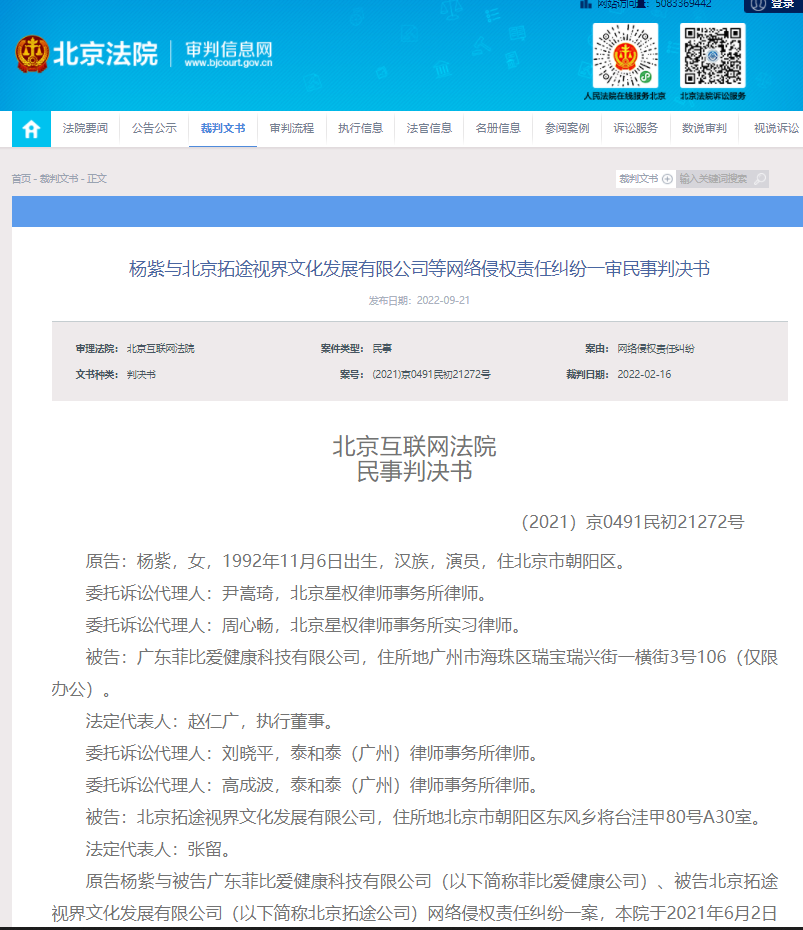Open the 执行信息 navigation item
803x930 pixels.
pyautogui.click(x=360, y=129)
